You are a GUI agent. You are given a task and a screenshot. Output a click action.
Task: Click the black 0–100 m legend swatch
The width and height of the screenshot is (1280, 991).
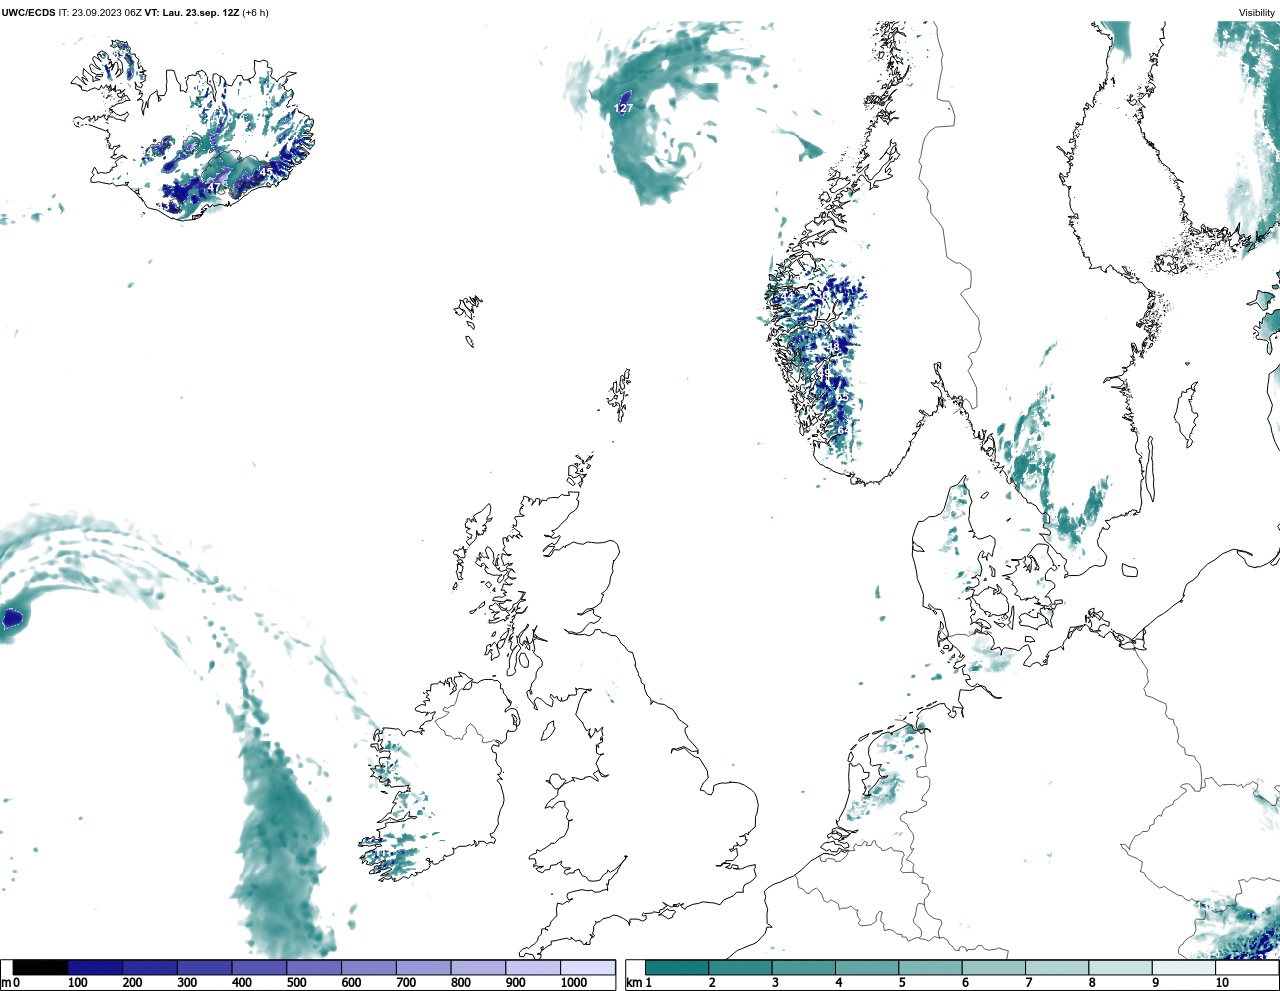[x=41, y=968]
